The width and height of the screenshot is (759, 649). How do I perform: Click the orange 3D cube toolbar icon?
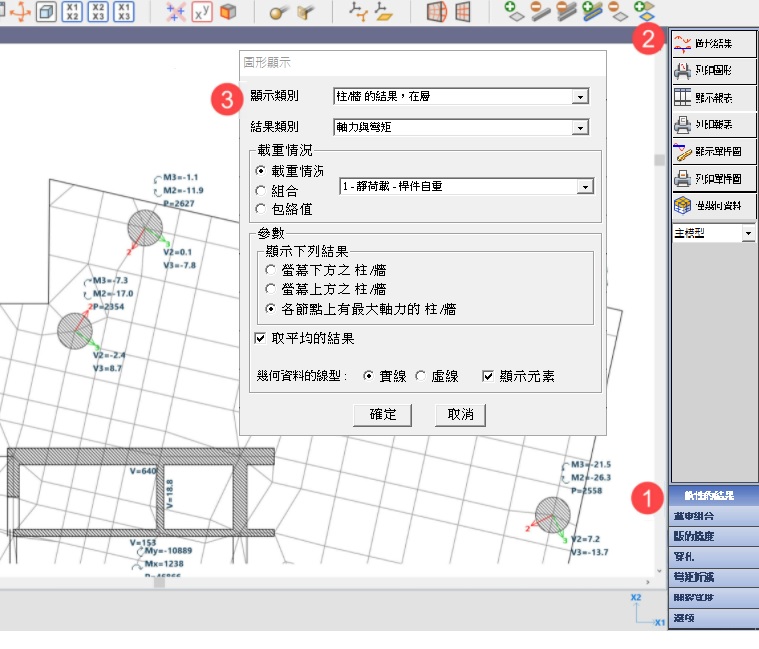point(229,12)
